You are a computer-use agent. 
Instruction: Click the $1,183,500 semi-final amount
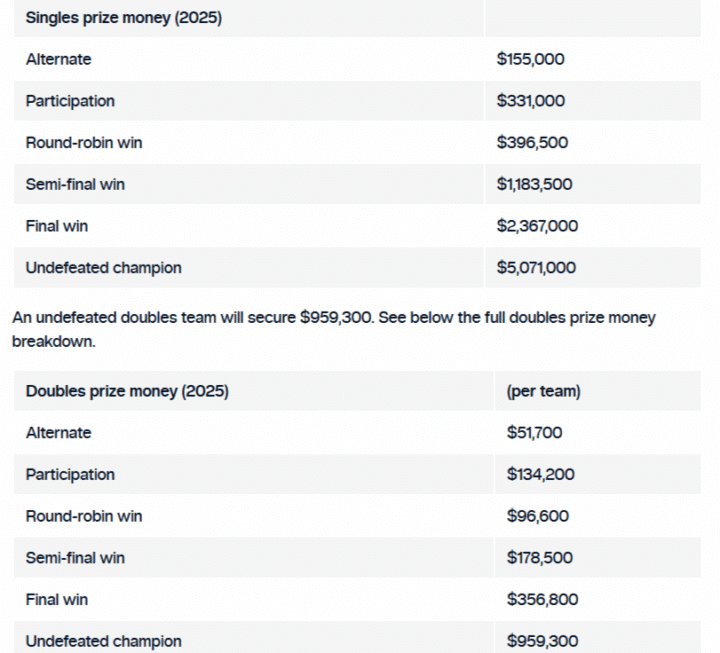534,185
